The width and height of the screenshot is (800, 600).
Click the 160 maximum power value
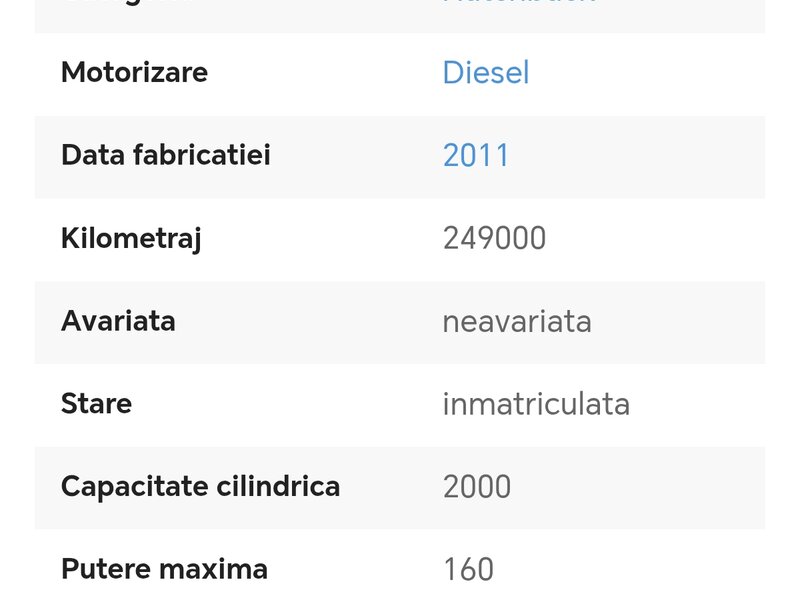click(468, 569)
